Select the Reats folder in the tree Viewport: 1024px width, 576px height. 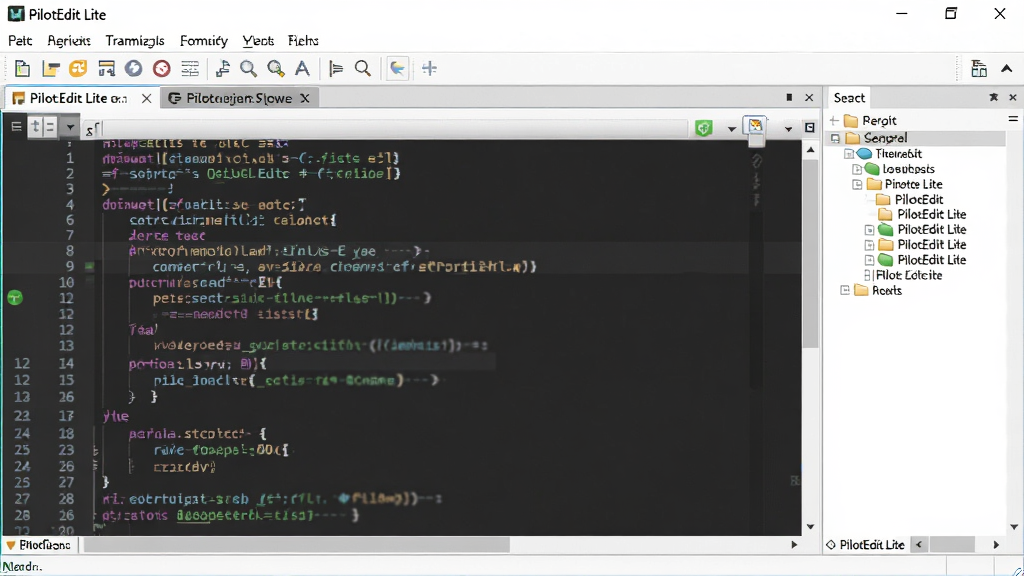point(887,291)
